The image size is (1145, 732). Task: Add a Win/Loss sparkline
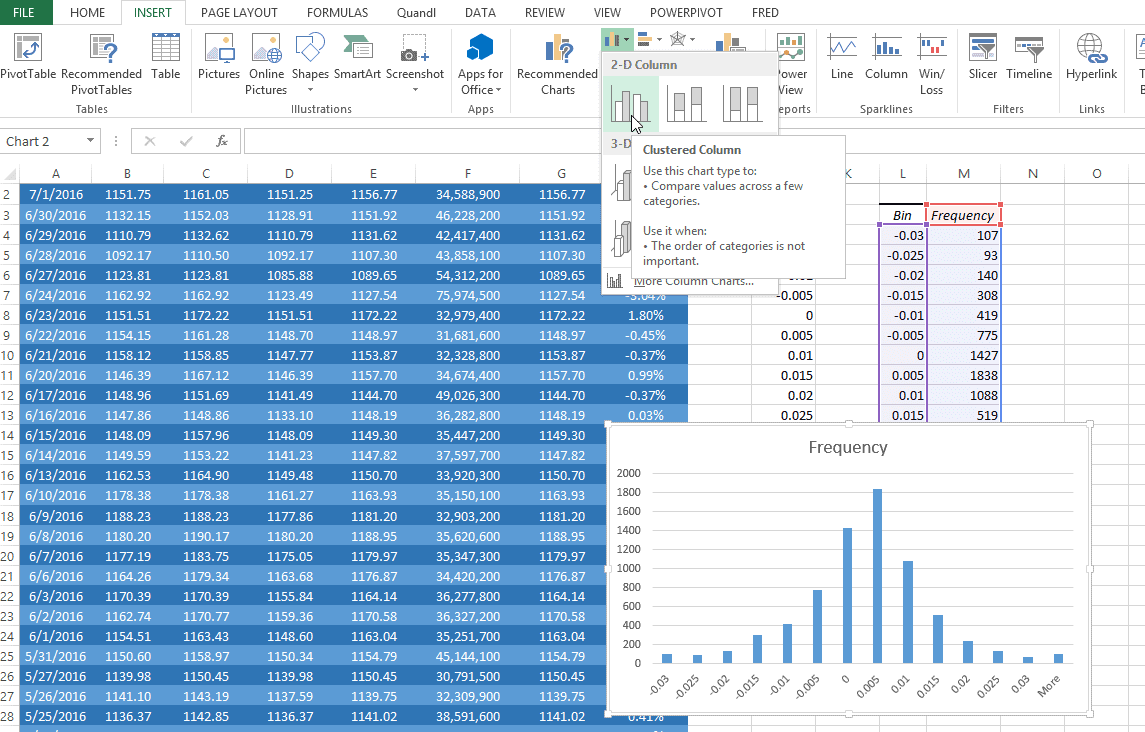(x=931, y=64)
